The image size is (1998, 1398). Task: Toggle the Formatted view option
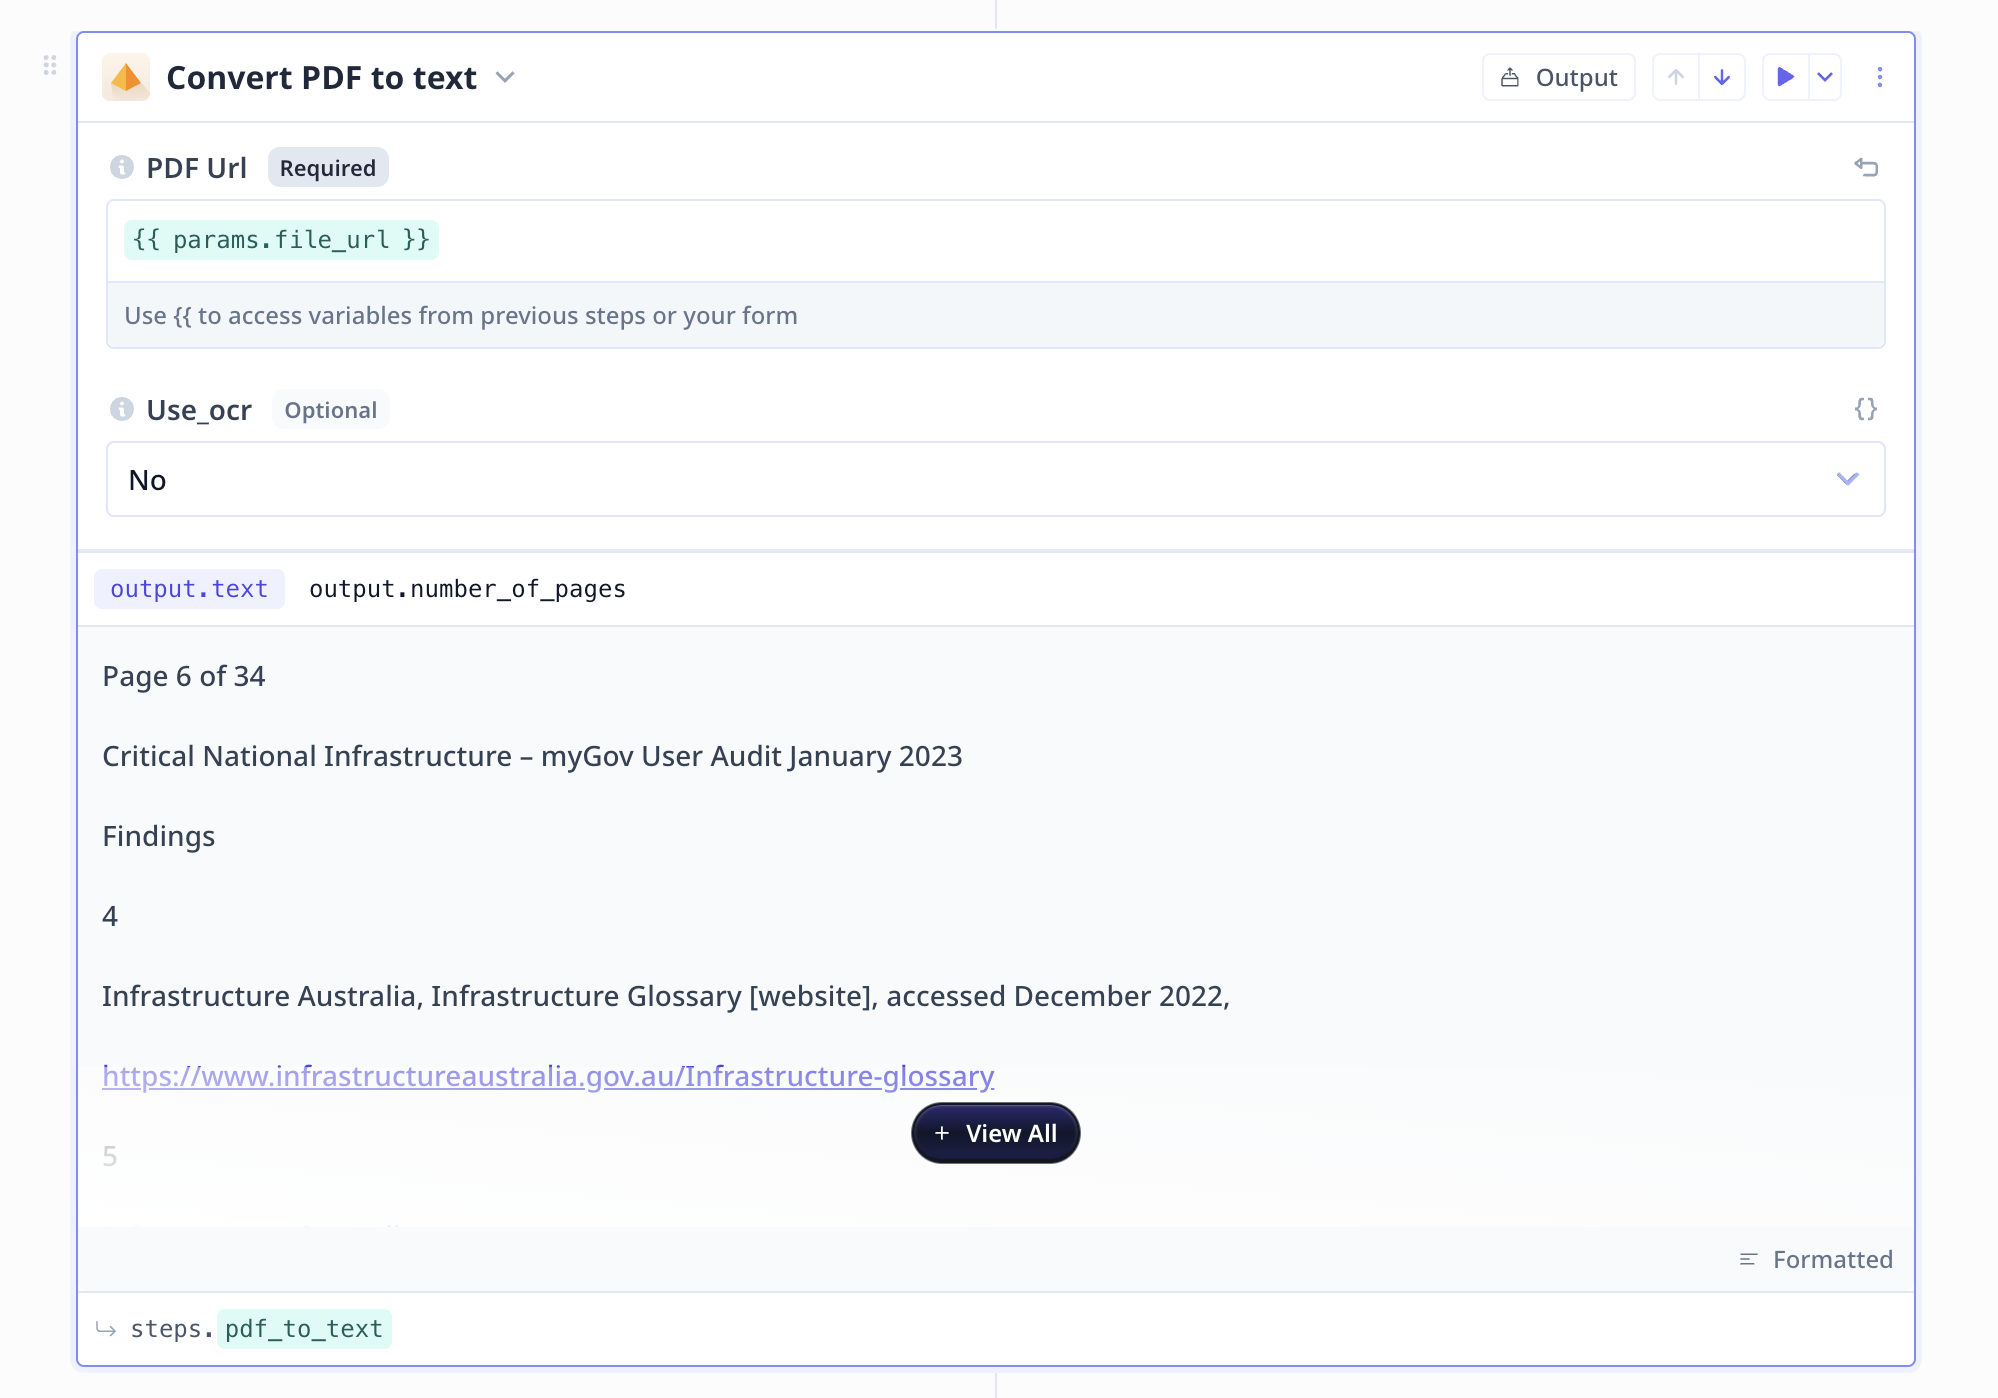1816,1259
